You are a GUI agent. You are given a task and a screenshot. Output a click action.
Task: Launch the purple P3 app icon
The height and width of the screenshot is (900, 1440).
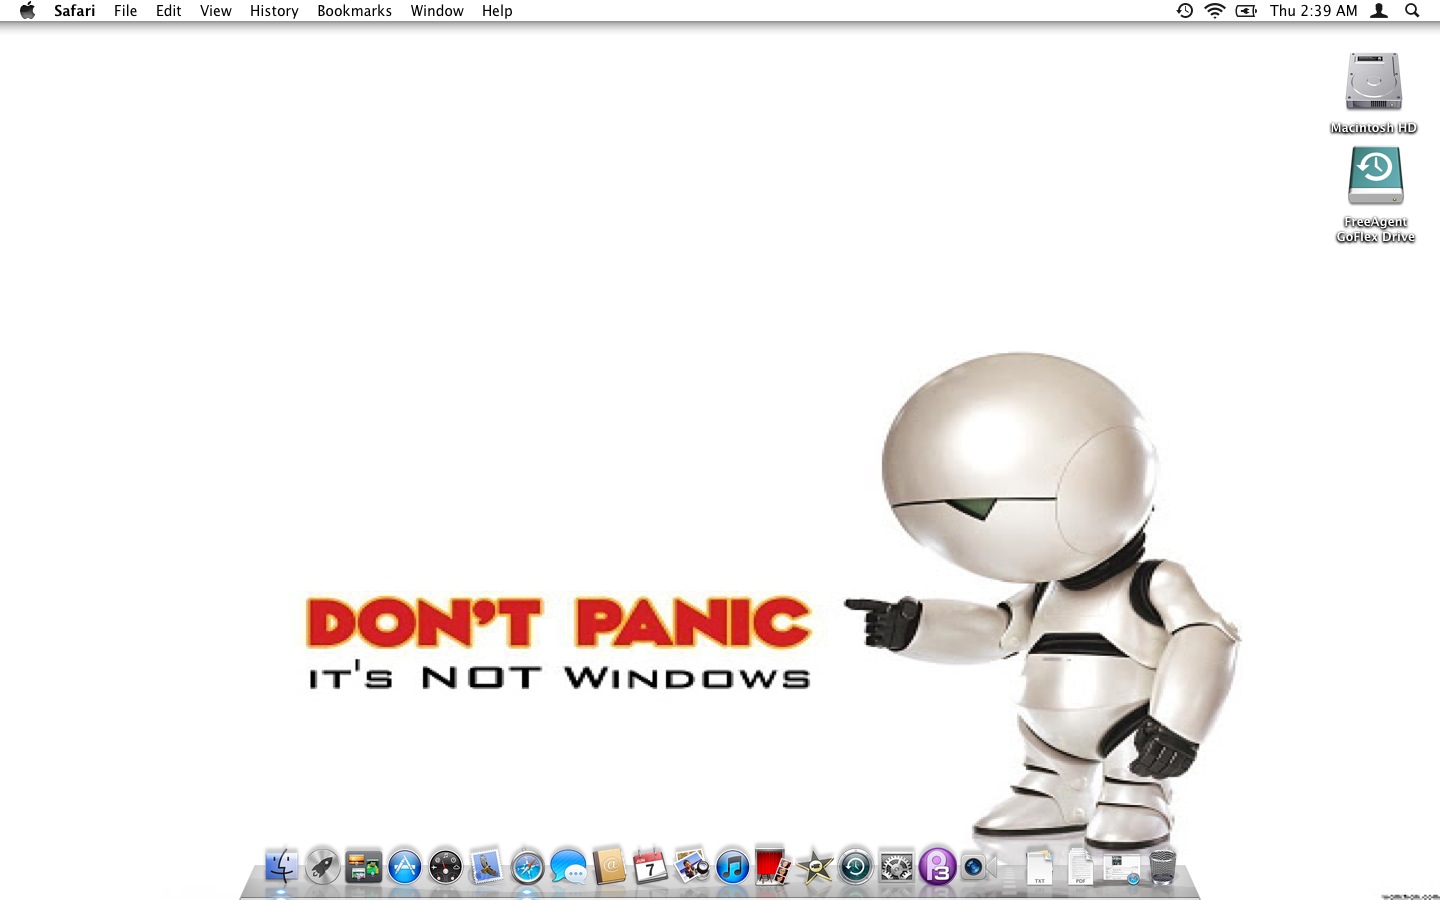click(937, 866)
